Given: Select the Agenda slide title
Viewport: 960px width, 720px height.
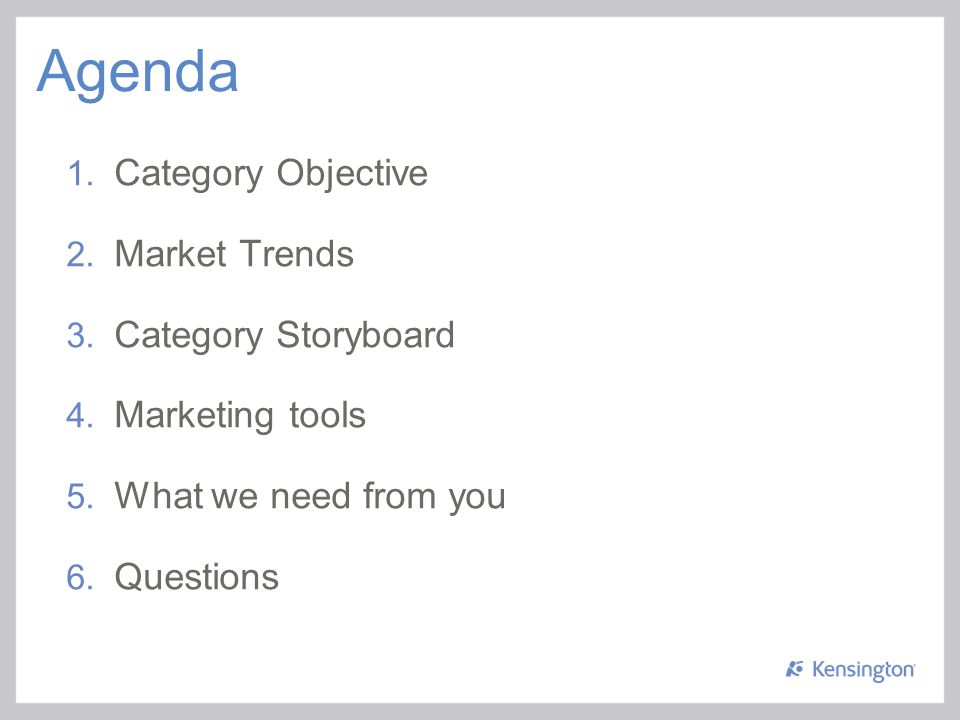Looking at the screenshot, I should pos(137,73).
